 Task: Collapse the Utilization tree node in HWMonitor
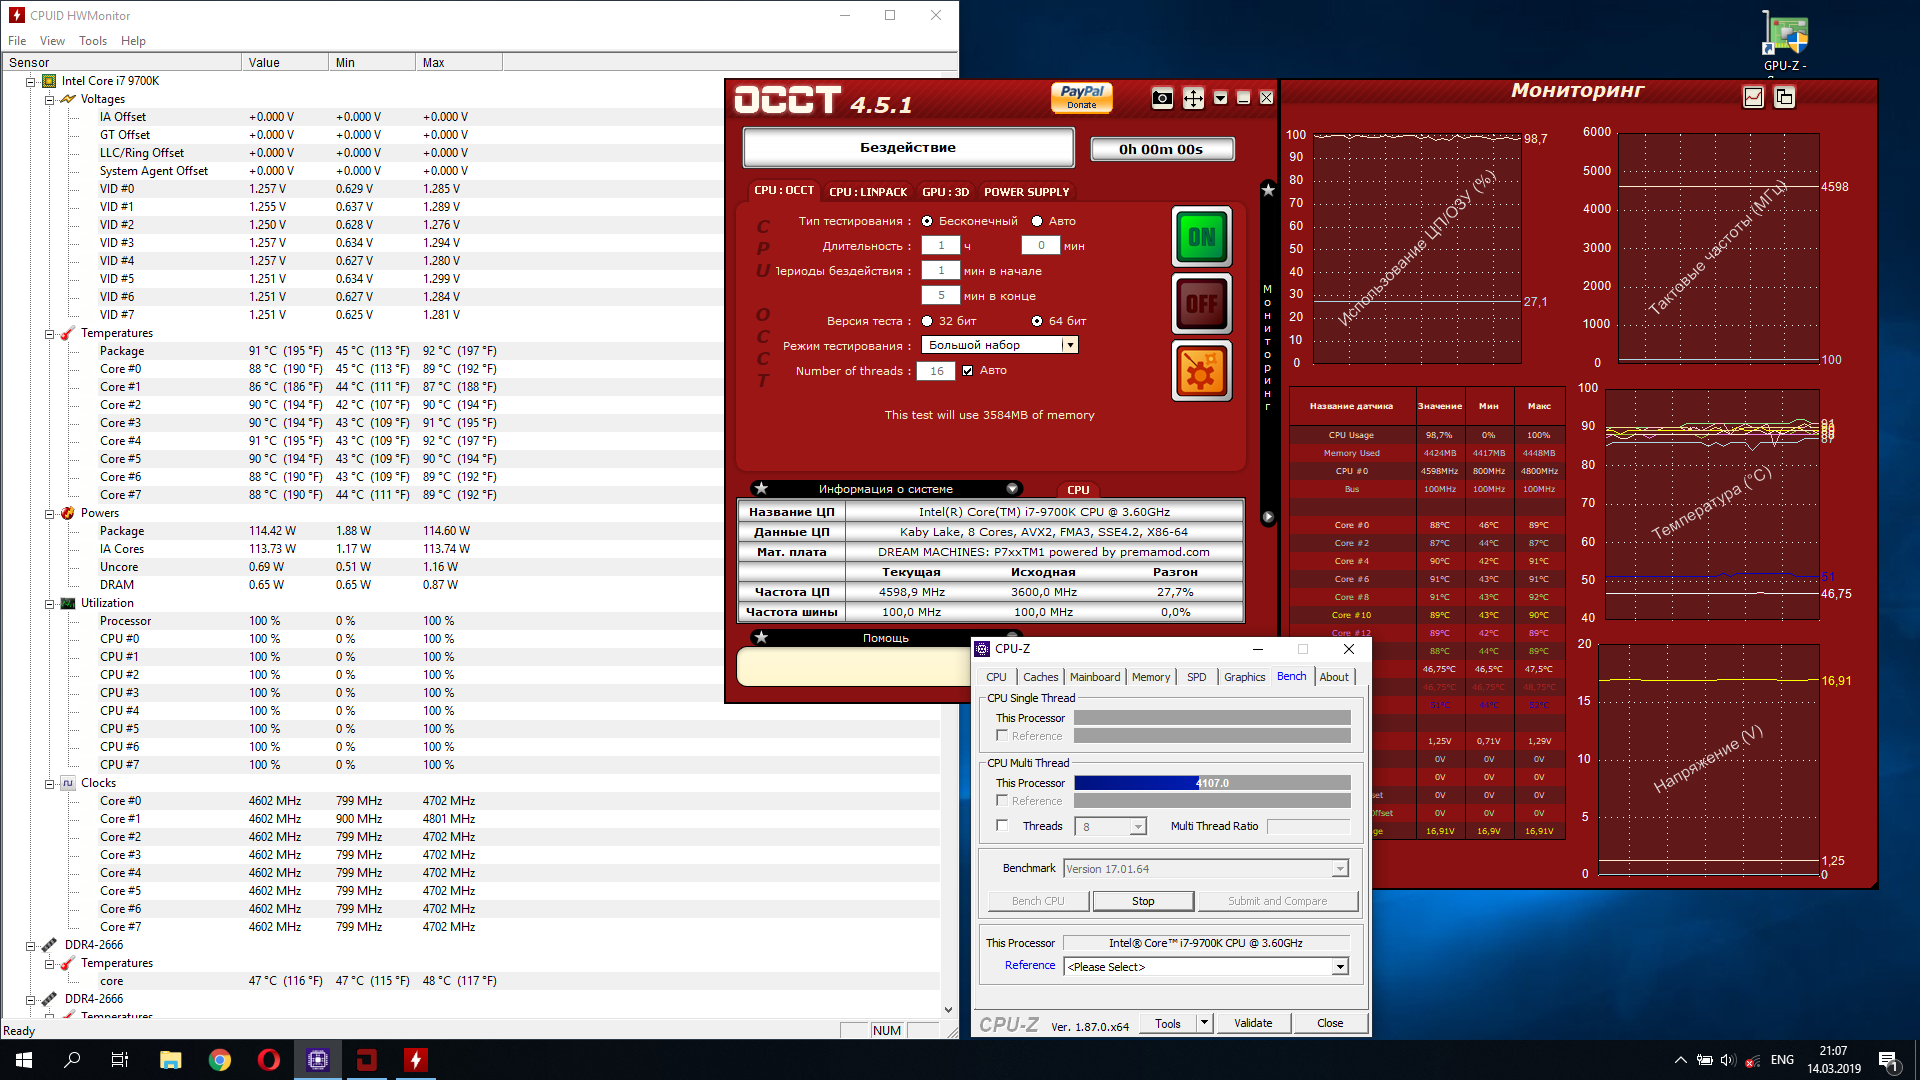49,603
